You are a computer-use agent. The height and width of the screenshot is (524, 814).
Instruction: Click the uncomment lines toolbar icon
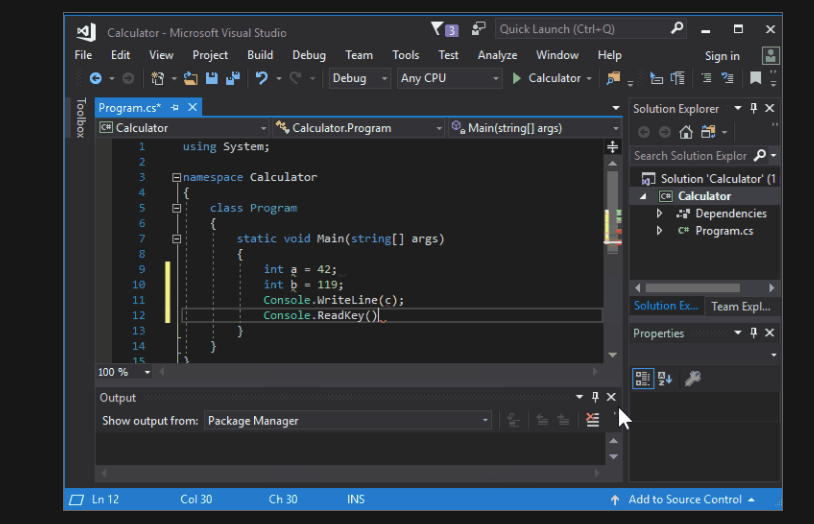(x=727, y=78)
